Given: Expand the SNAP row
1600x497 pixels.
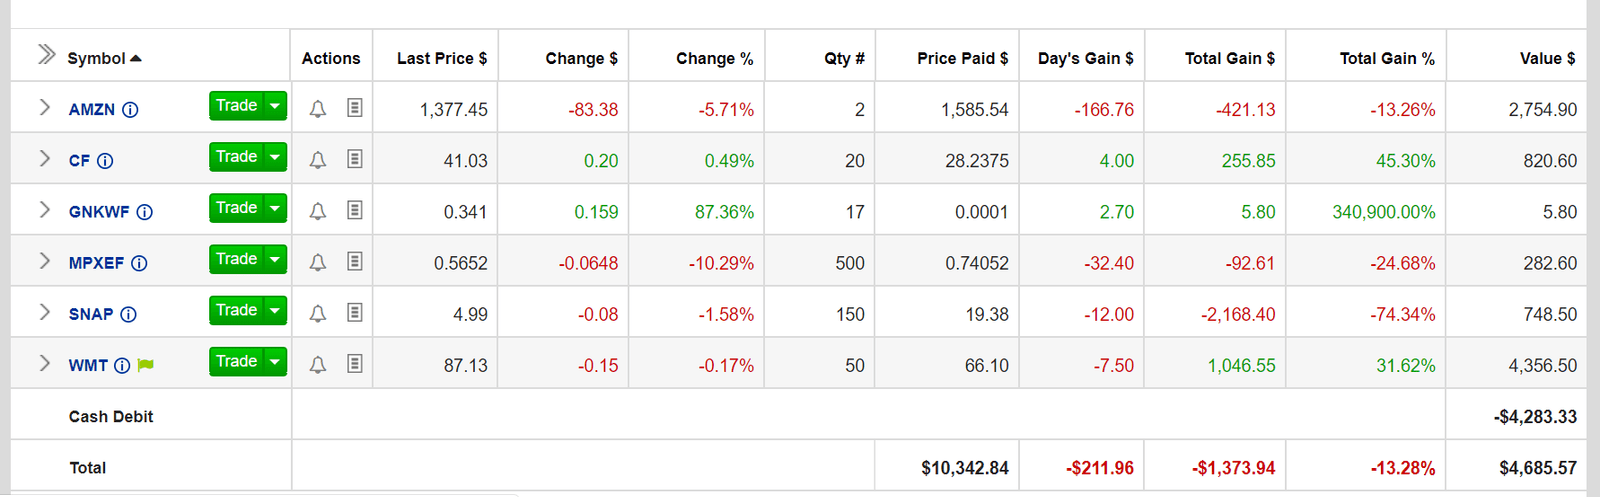Looking at the screenshot, I should coord(44,312).
